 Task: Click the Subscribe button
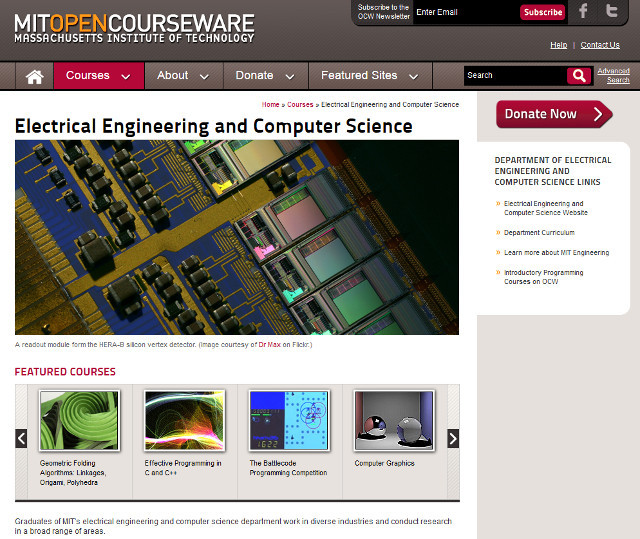(542, 12)
